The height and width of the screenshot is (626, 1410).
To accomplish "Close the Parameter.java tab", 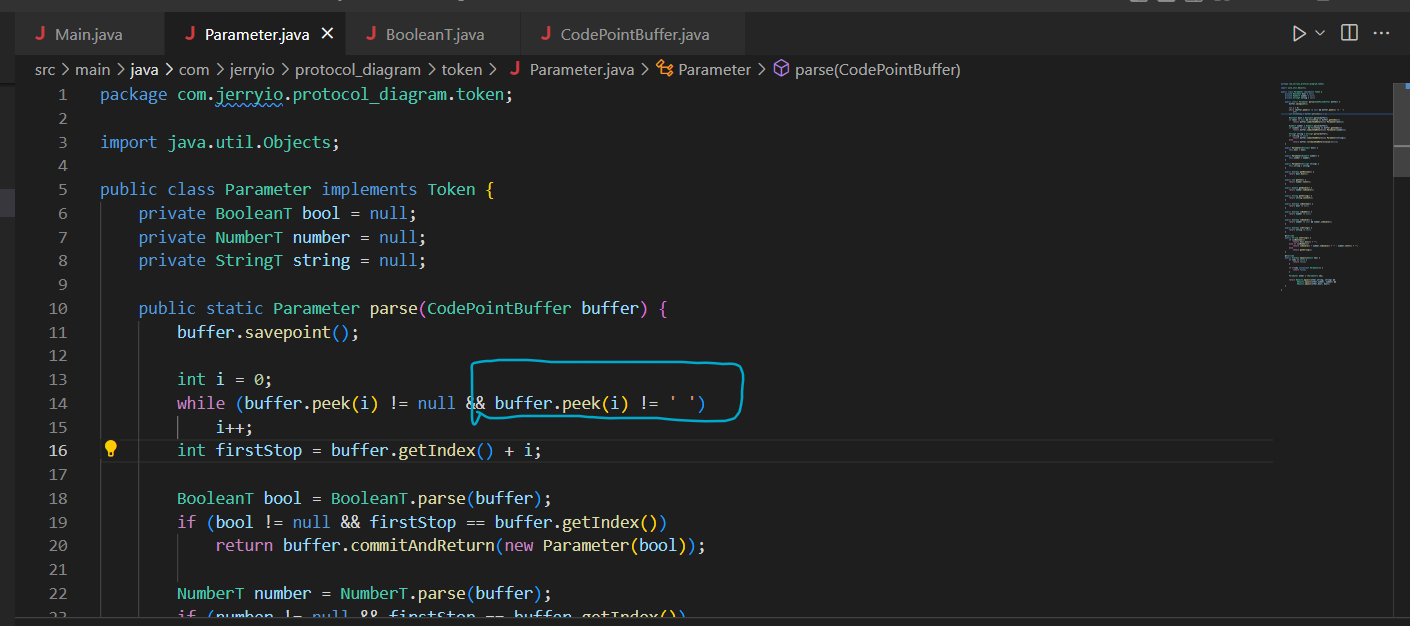I will pos(327,34).
